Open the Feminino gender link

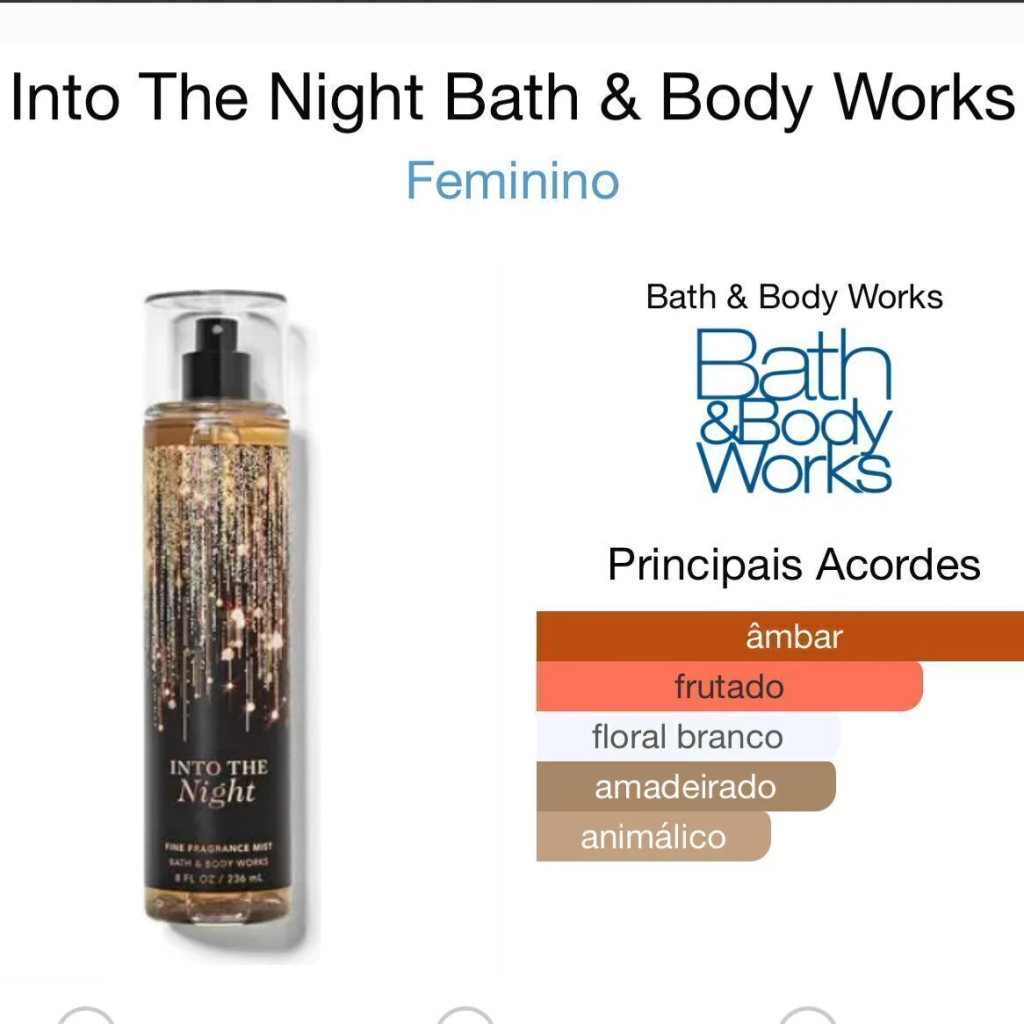coord(513,181)
